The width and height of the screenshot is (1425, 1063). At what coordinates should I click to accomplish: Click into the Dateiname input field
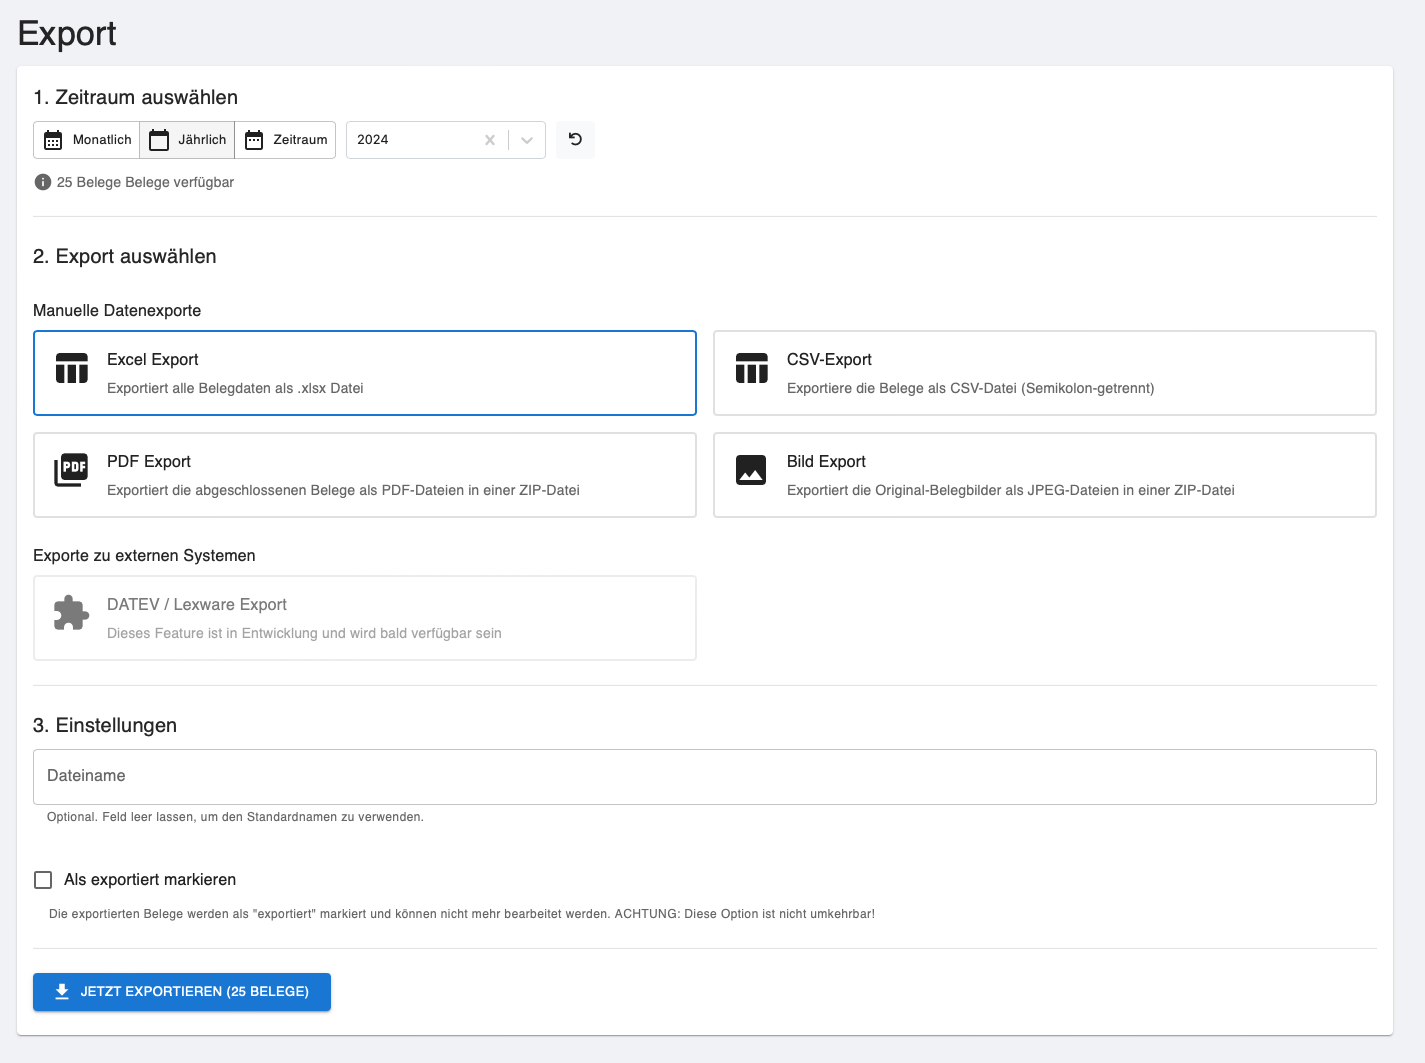(x=704, y=777)
